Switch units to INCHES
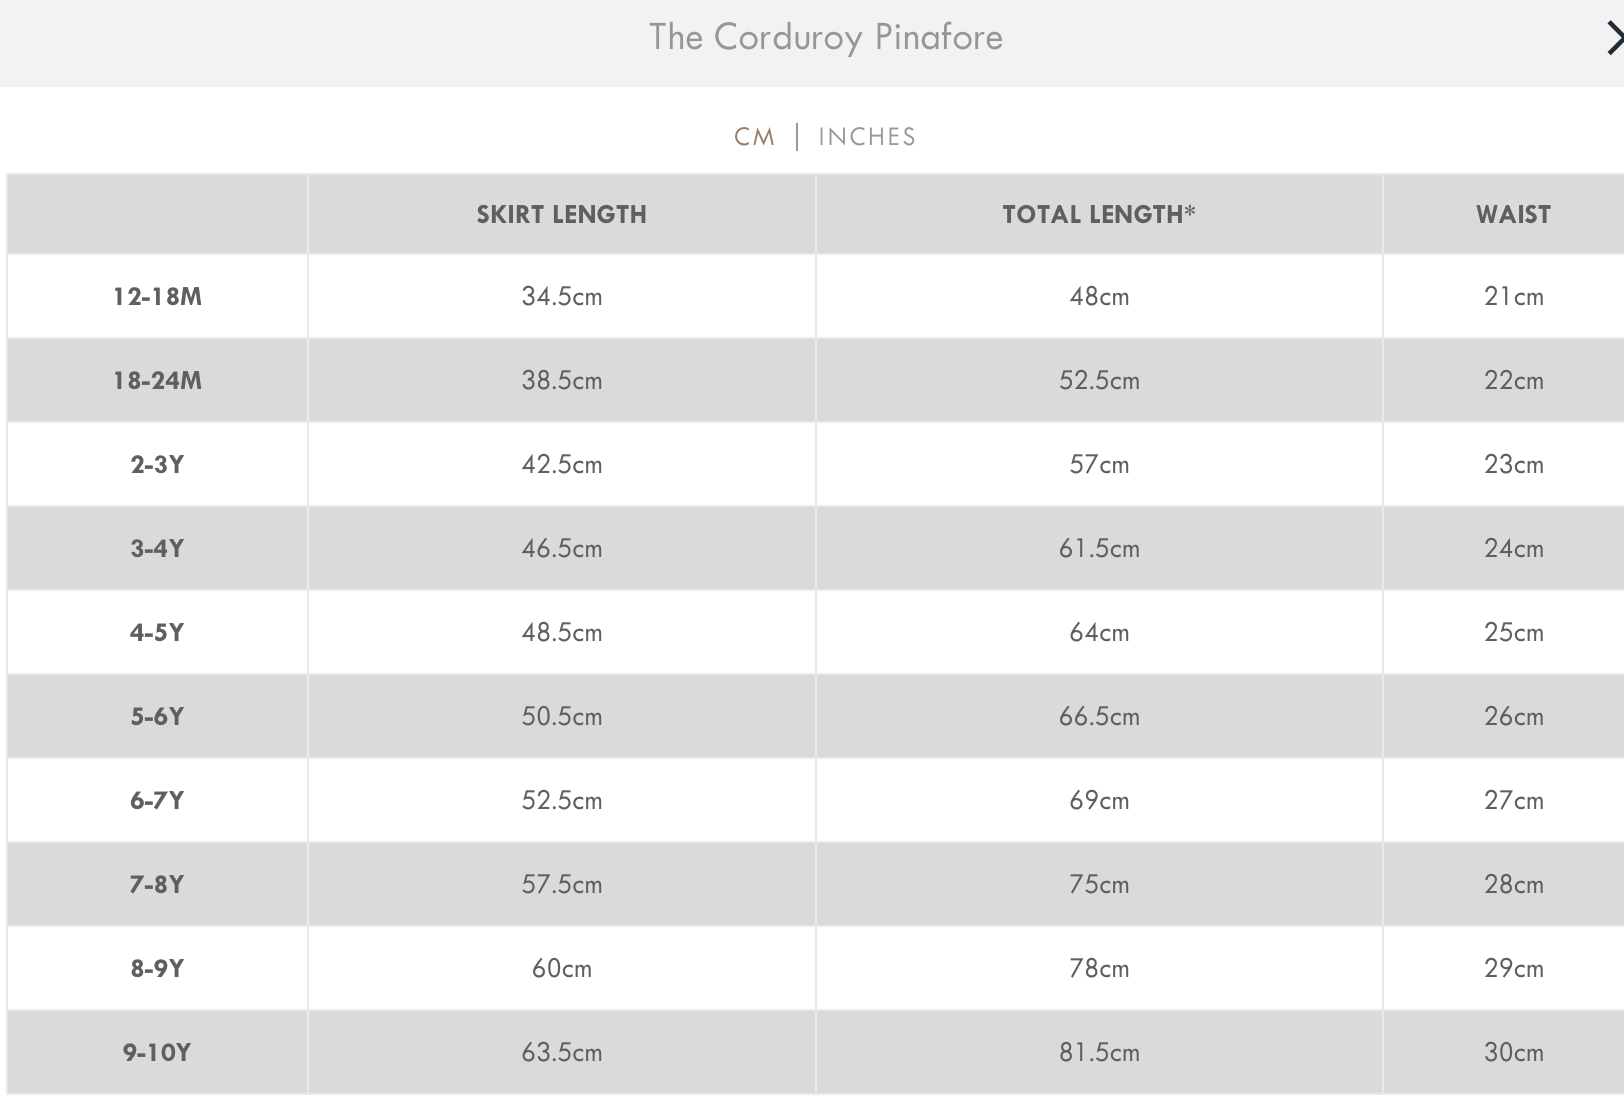The width and height of the screenshot is (1624, 1110). pyautogui.click(x=867, y=137)
